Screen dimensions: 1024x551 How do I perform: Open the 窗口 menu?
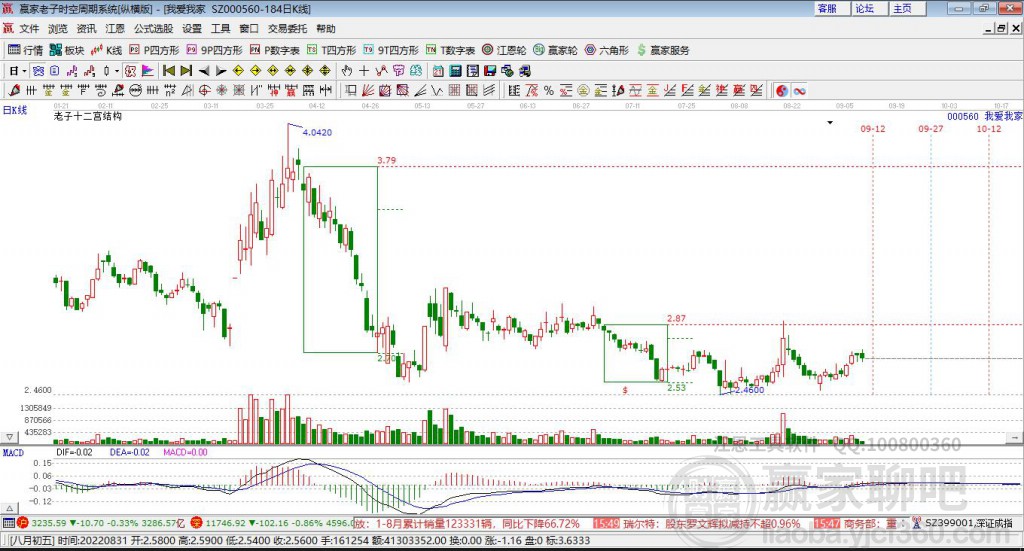(x=249, y=29)
